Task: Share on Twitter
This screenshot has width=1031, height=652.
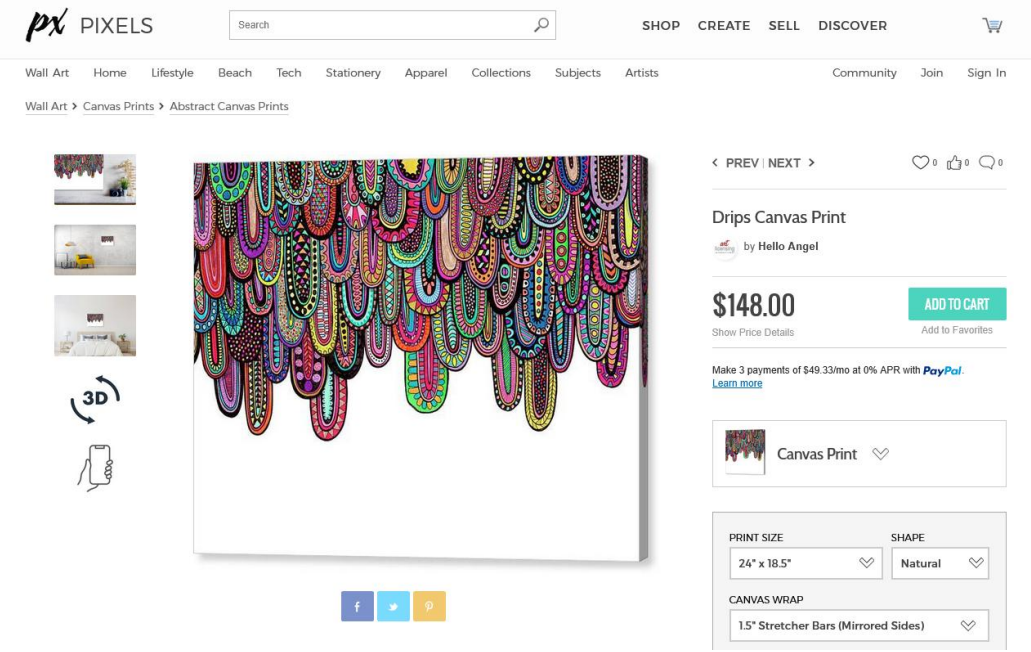Action: coord(393,606)
